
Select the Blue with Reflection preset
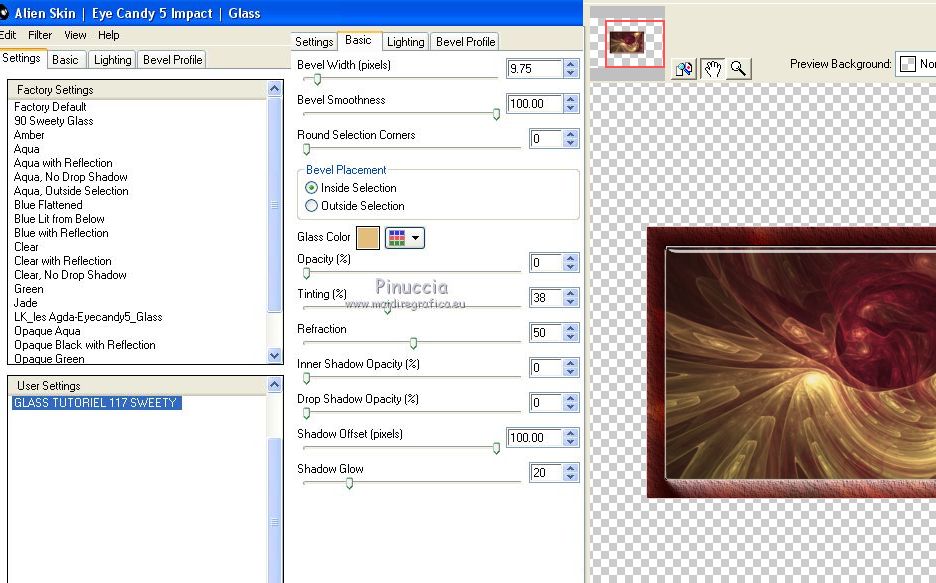click(61, 233)
